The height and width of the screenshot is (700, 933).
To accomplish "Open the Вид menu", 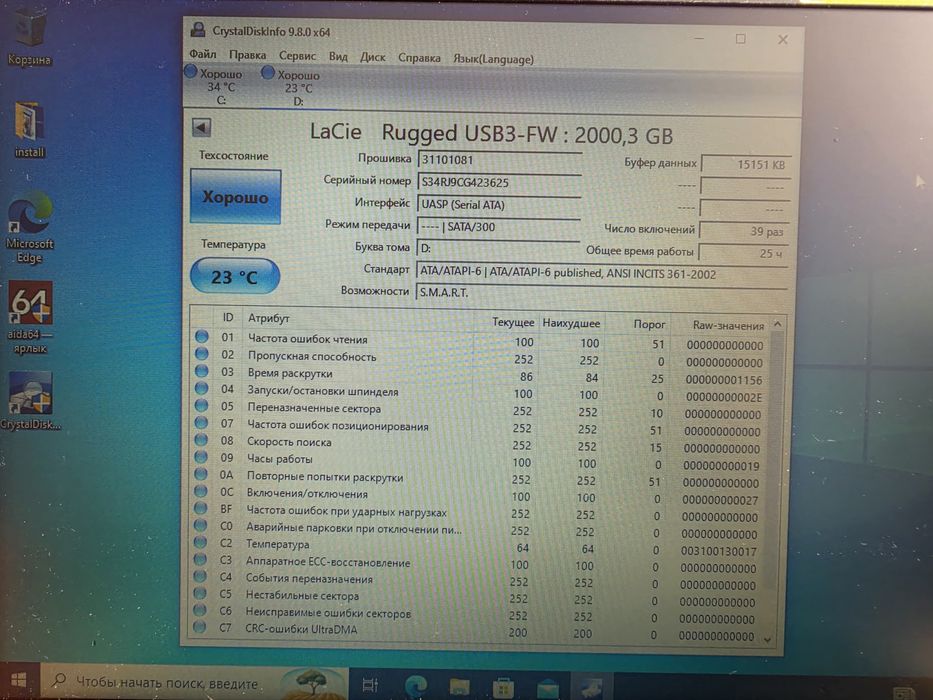I will (x=337, y=57).
